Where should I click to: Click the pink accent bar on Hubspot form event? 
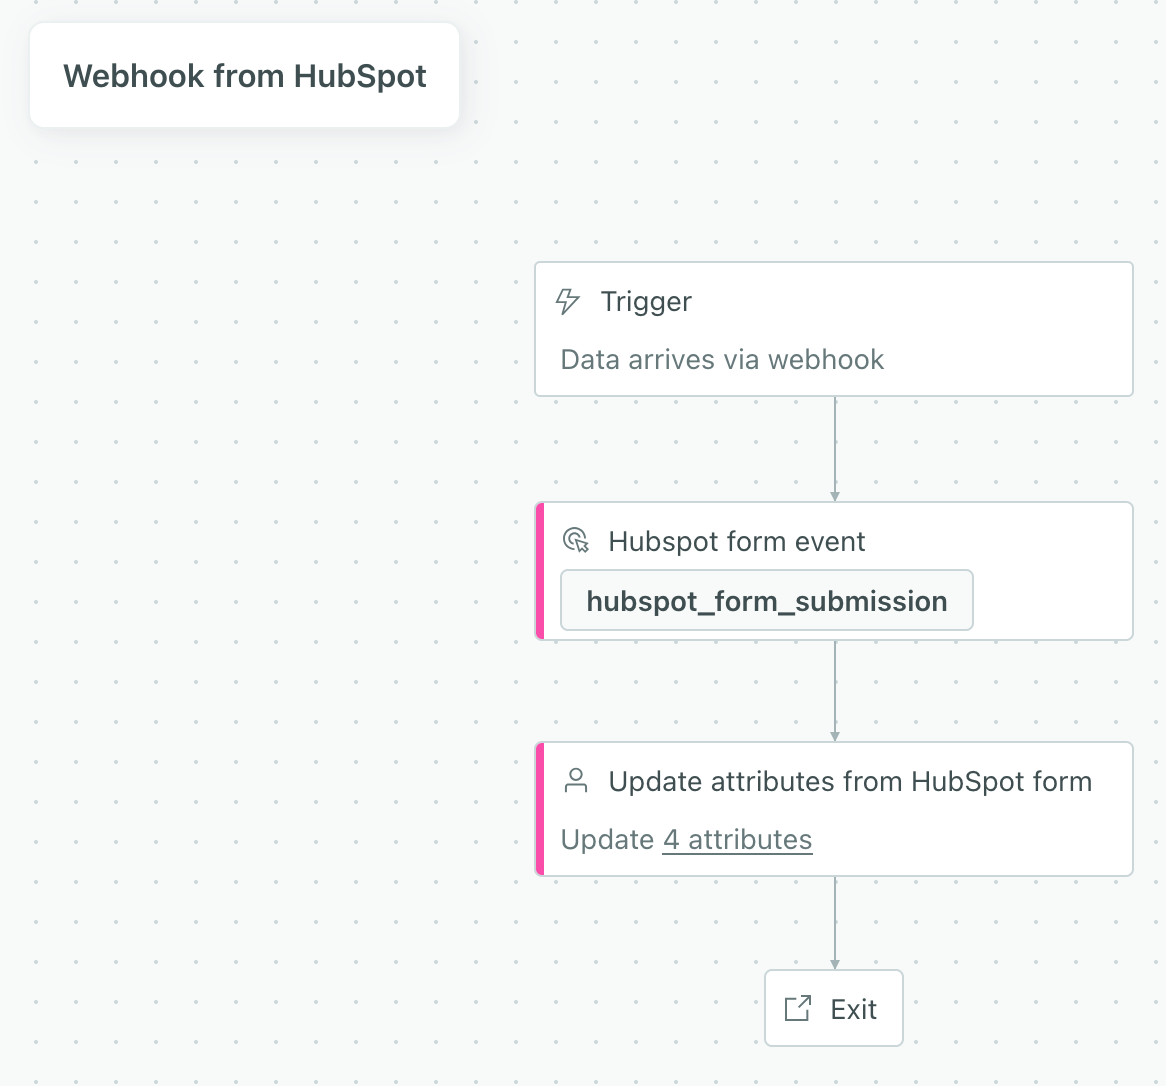(x=541, y=570)
